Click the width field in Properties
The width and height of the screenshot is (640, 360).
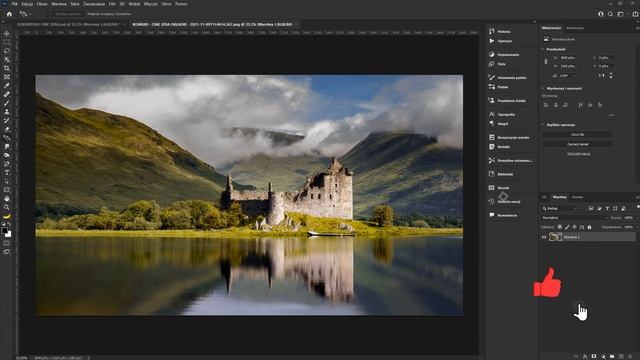(x=567, y=58)
